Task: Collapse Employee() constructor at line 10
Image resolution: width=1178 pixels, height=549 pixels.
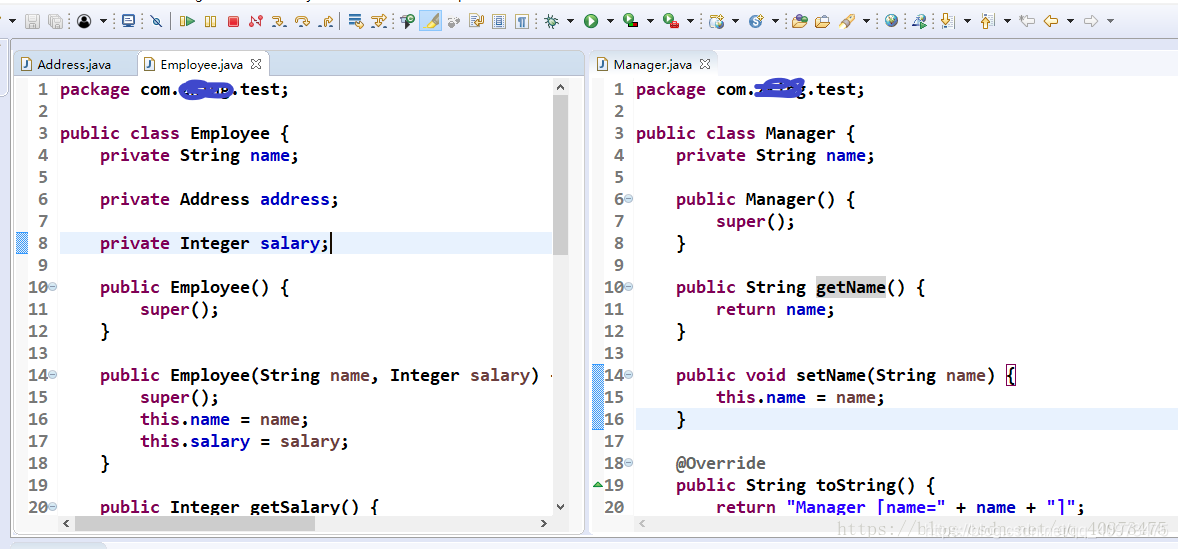Action: pyautogui.click(x=53, y=287)
